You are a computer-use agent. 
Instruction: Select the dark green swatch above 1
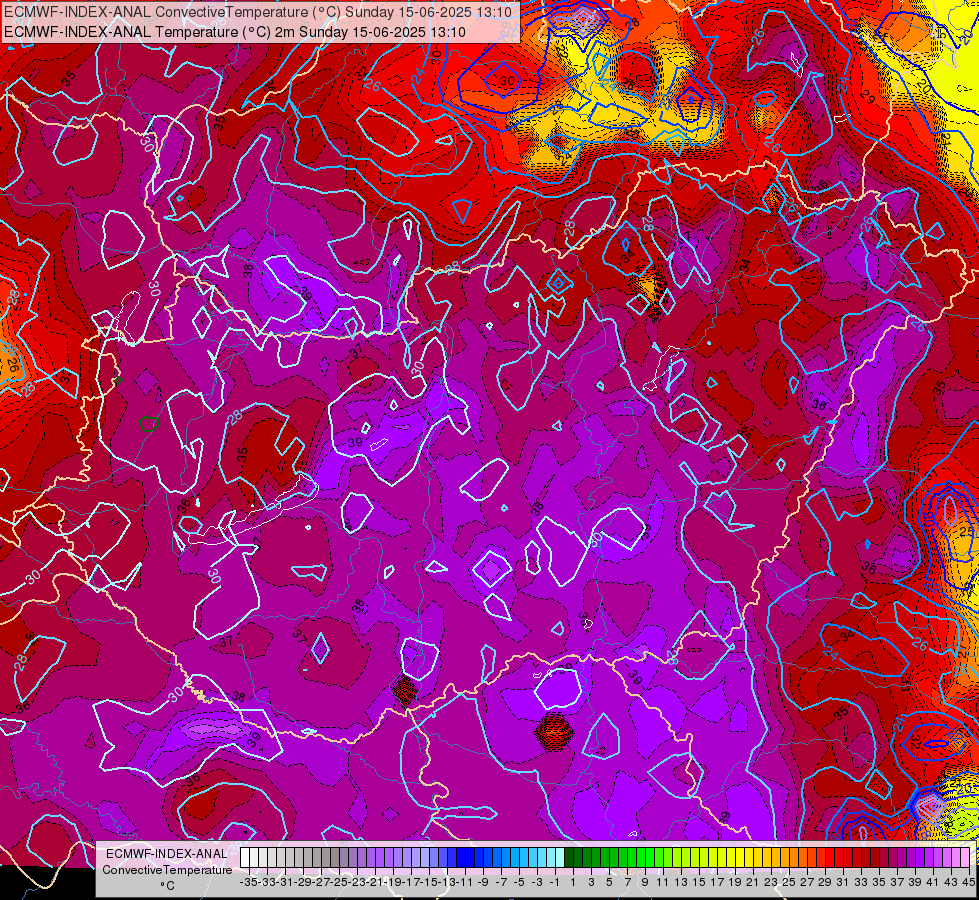[569, 857]
